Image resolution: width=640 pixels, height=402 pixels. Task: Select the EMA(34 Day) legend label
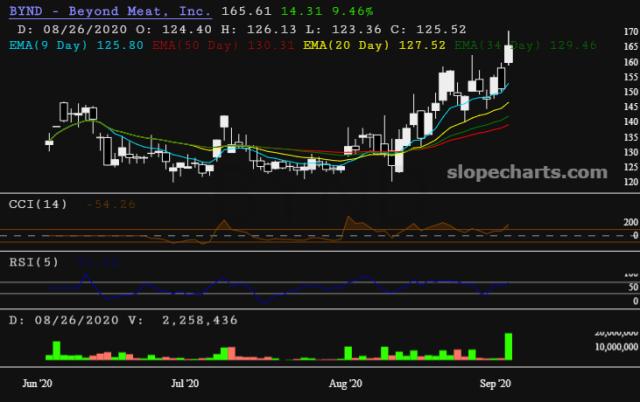coord(498,45)
